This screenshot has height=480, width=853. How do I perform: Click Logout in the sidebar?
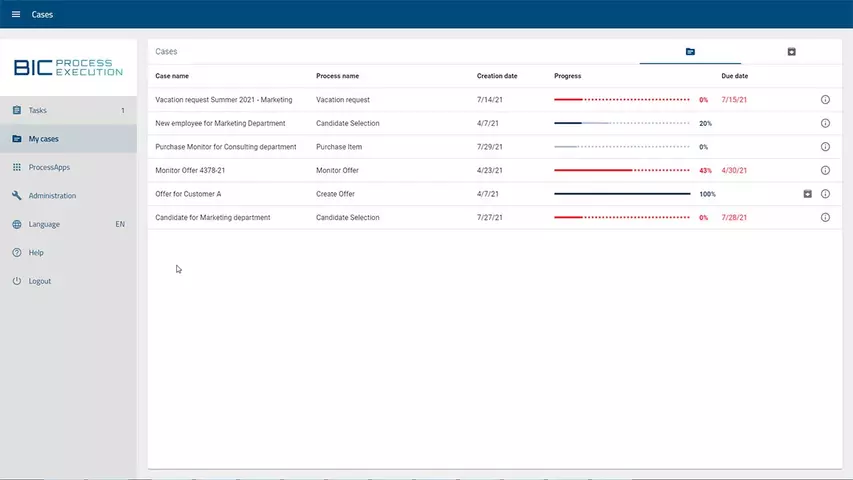[x=40, y=281]
